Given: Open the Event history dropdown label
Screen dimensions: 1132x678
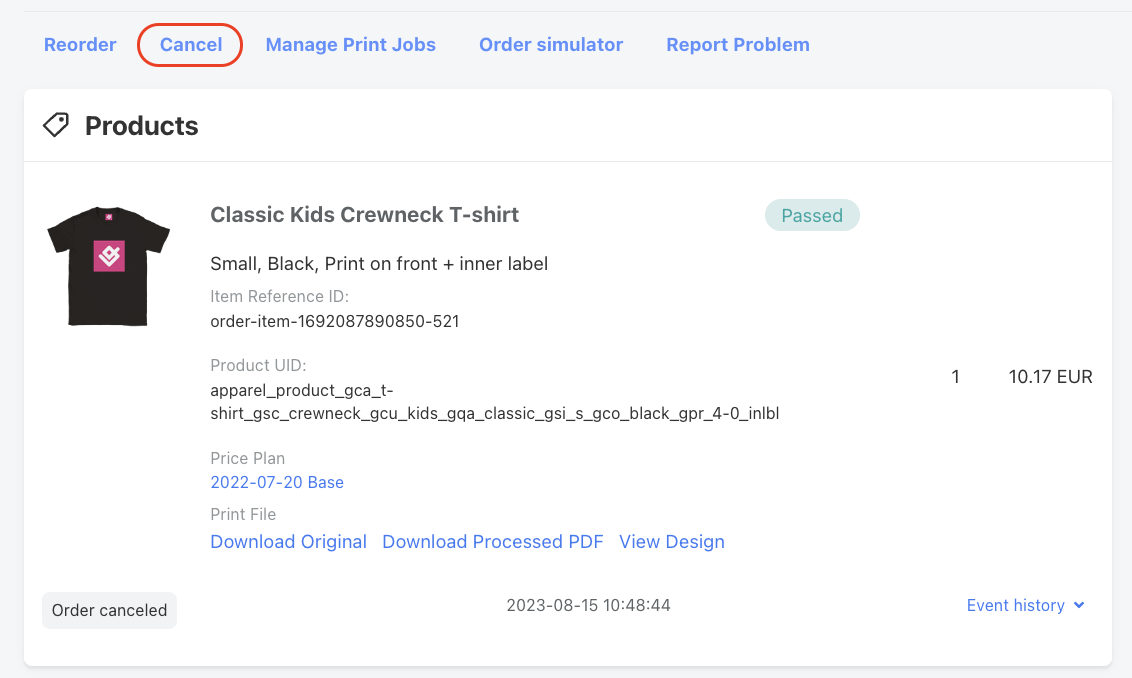Looking at the screenshot, I should [x=1015, y=605].
